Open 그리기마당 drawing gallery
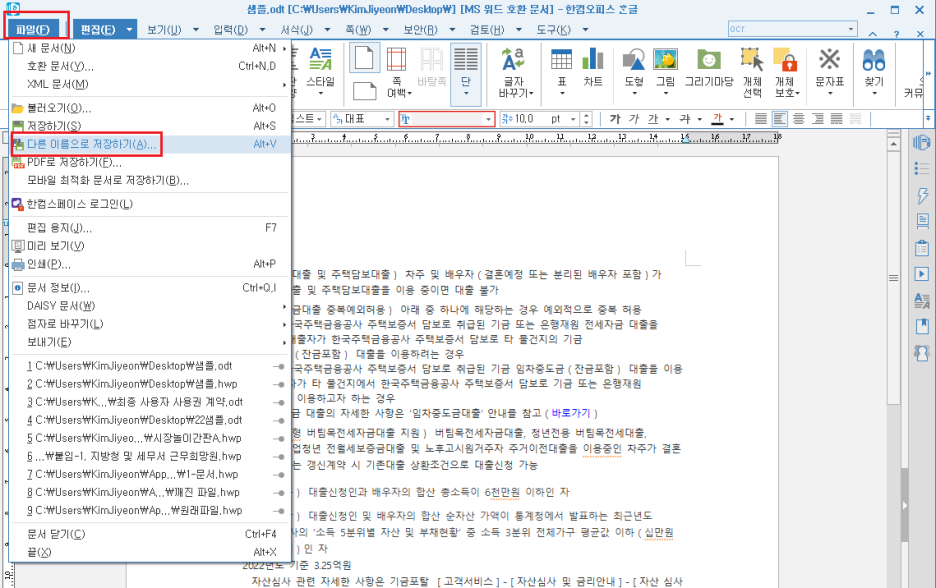This screenshot has width=936, height=588. [x=709, y=67]
